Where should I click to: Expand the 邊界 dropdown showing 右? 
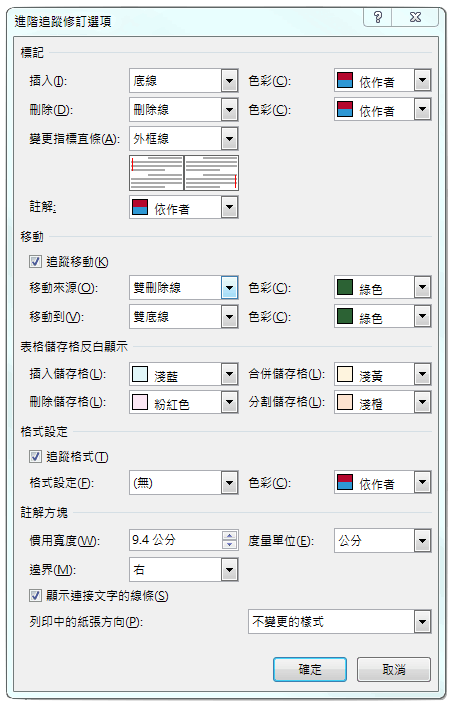[x=184, y=569]
